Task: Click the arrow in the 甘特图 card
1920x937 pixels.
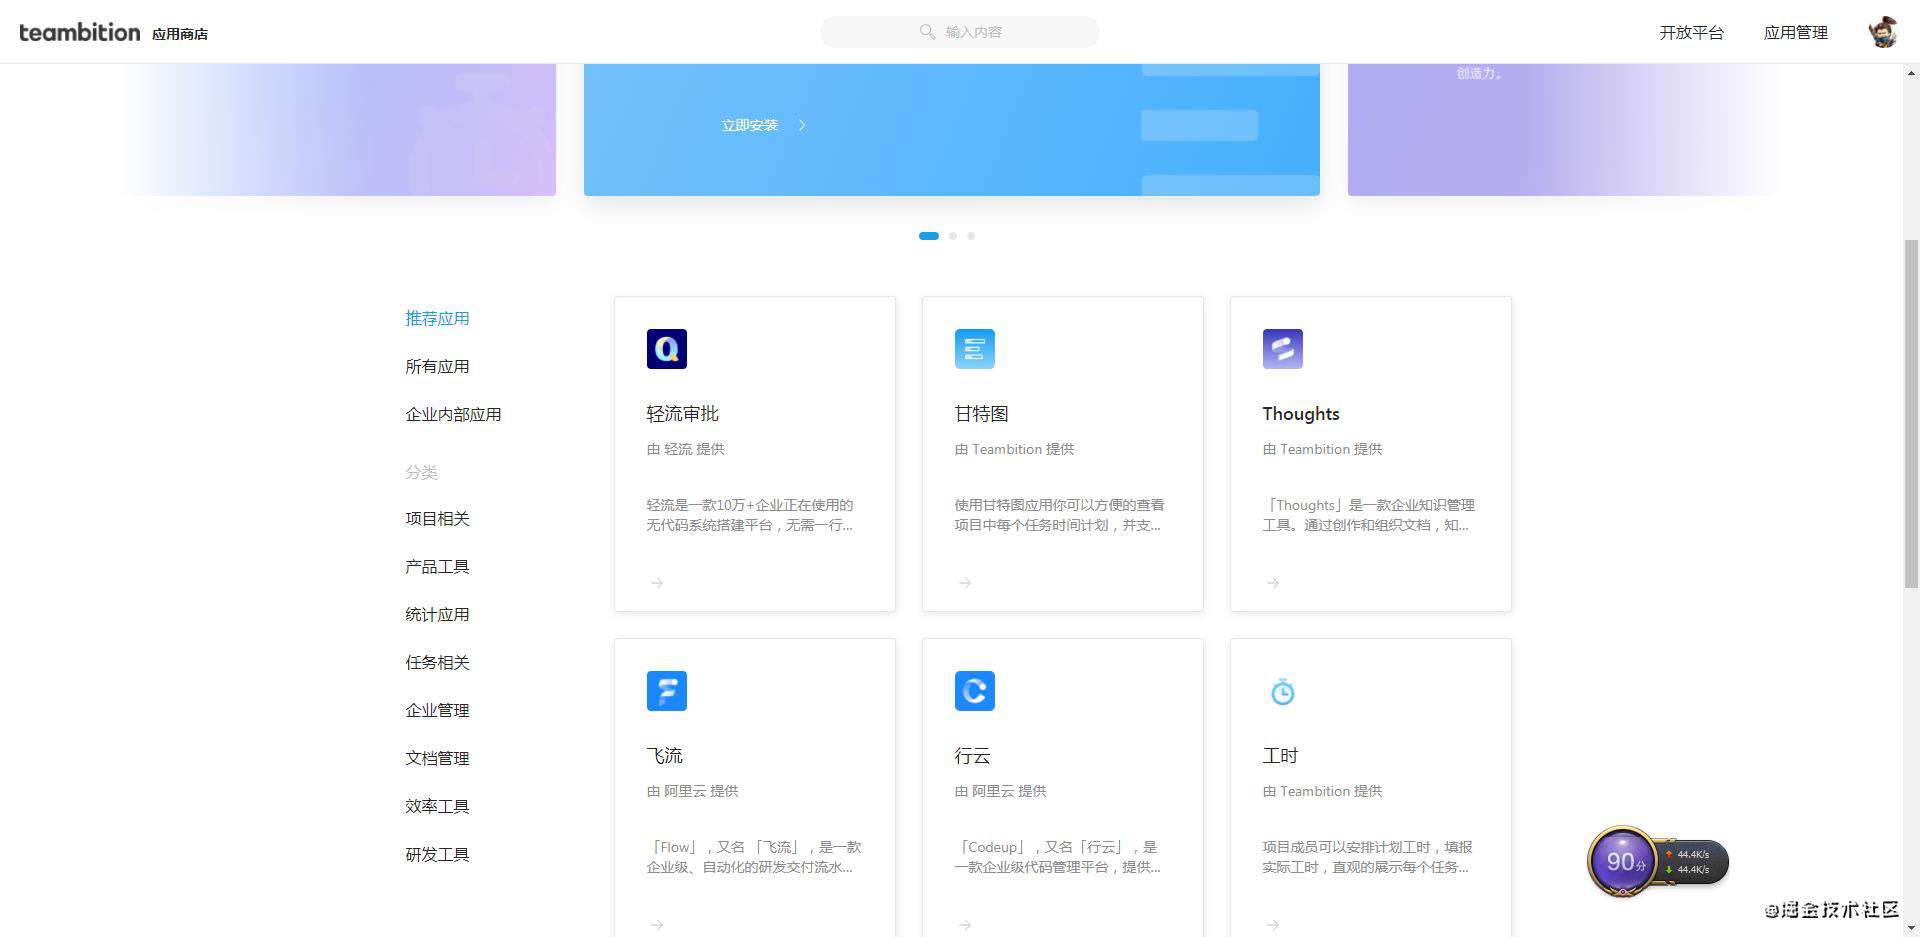Action: [x=965, y=583]
